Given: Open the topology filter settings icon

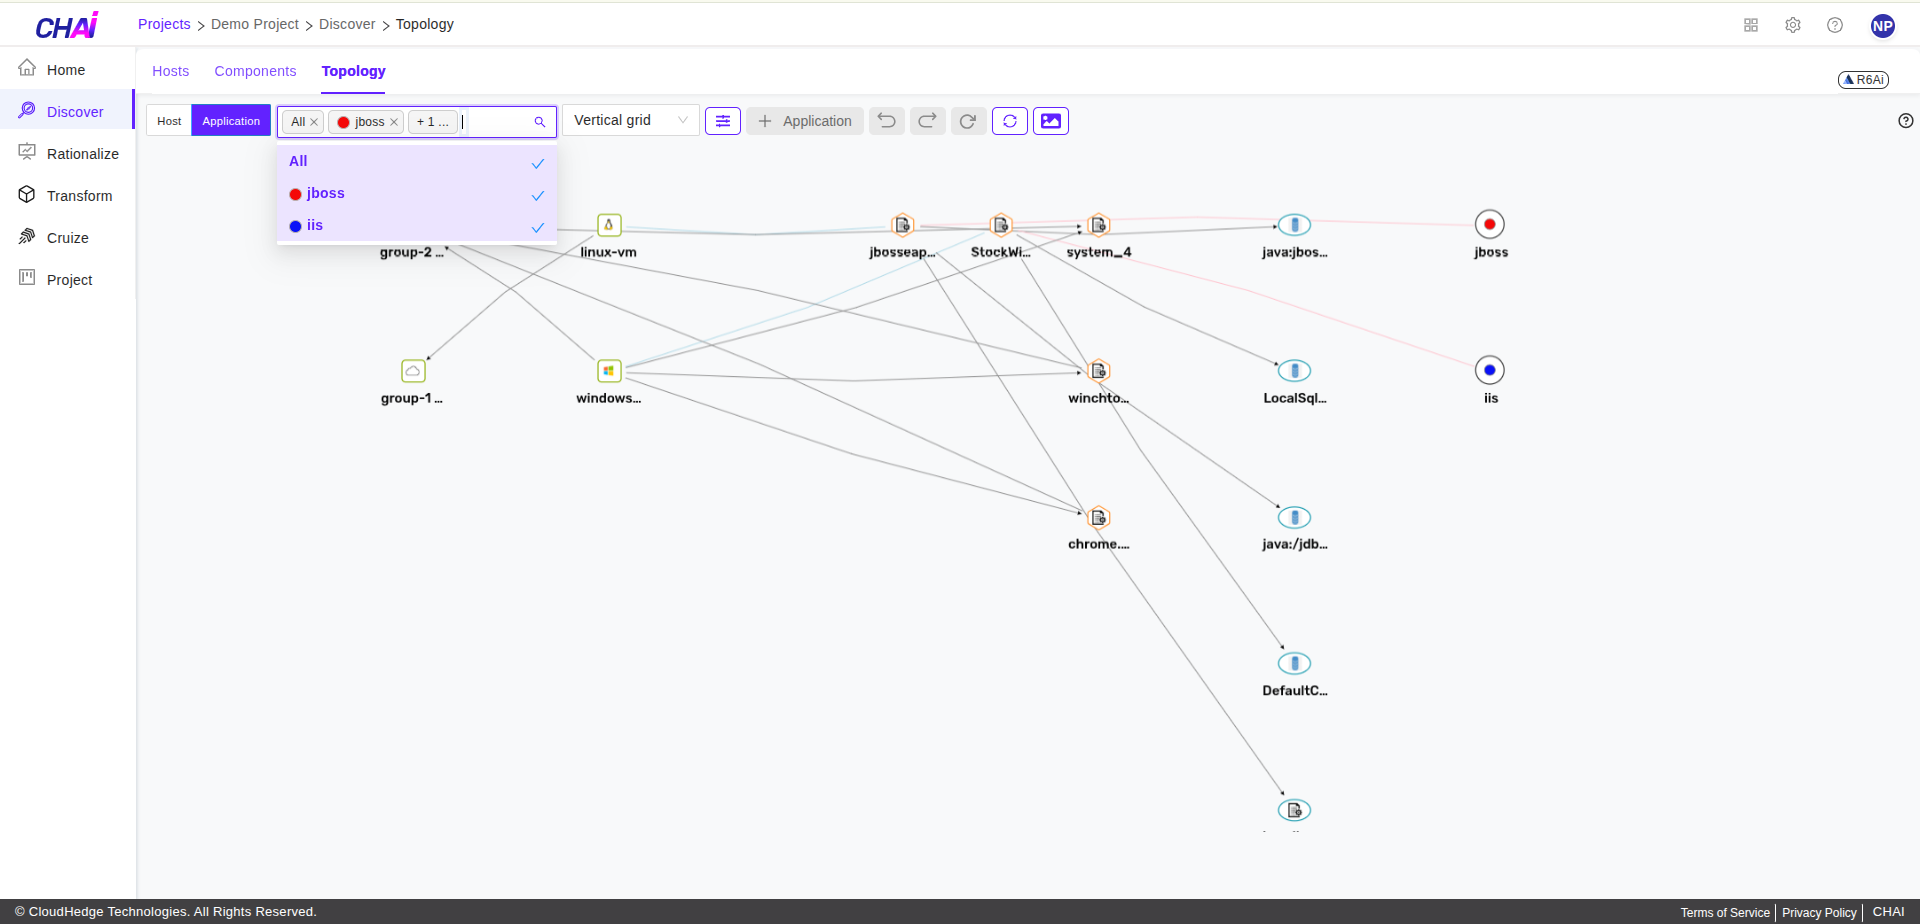Looking at the screenshot, I should pos(722,120).
